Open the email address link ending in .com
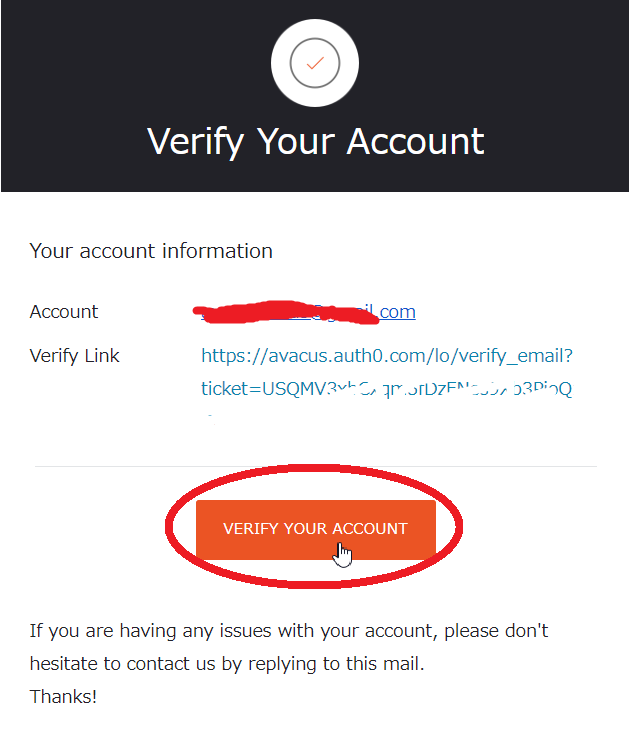Screen dimensions: 629x732 point(397,311)
